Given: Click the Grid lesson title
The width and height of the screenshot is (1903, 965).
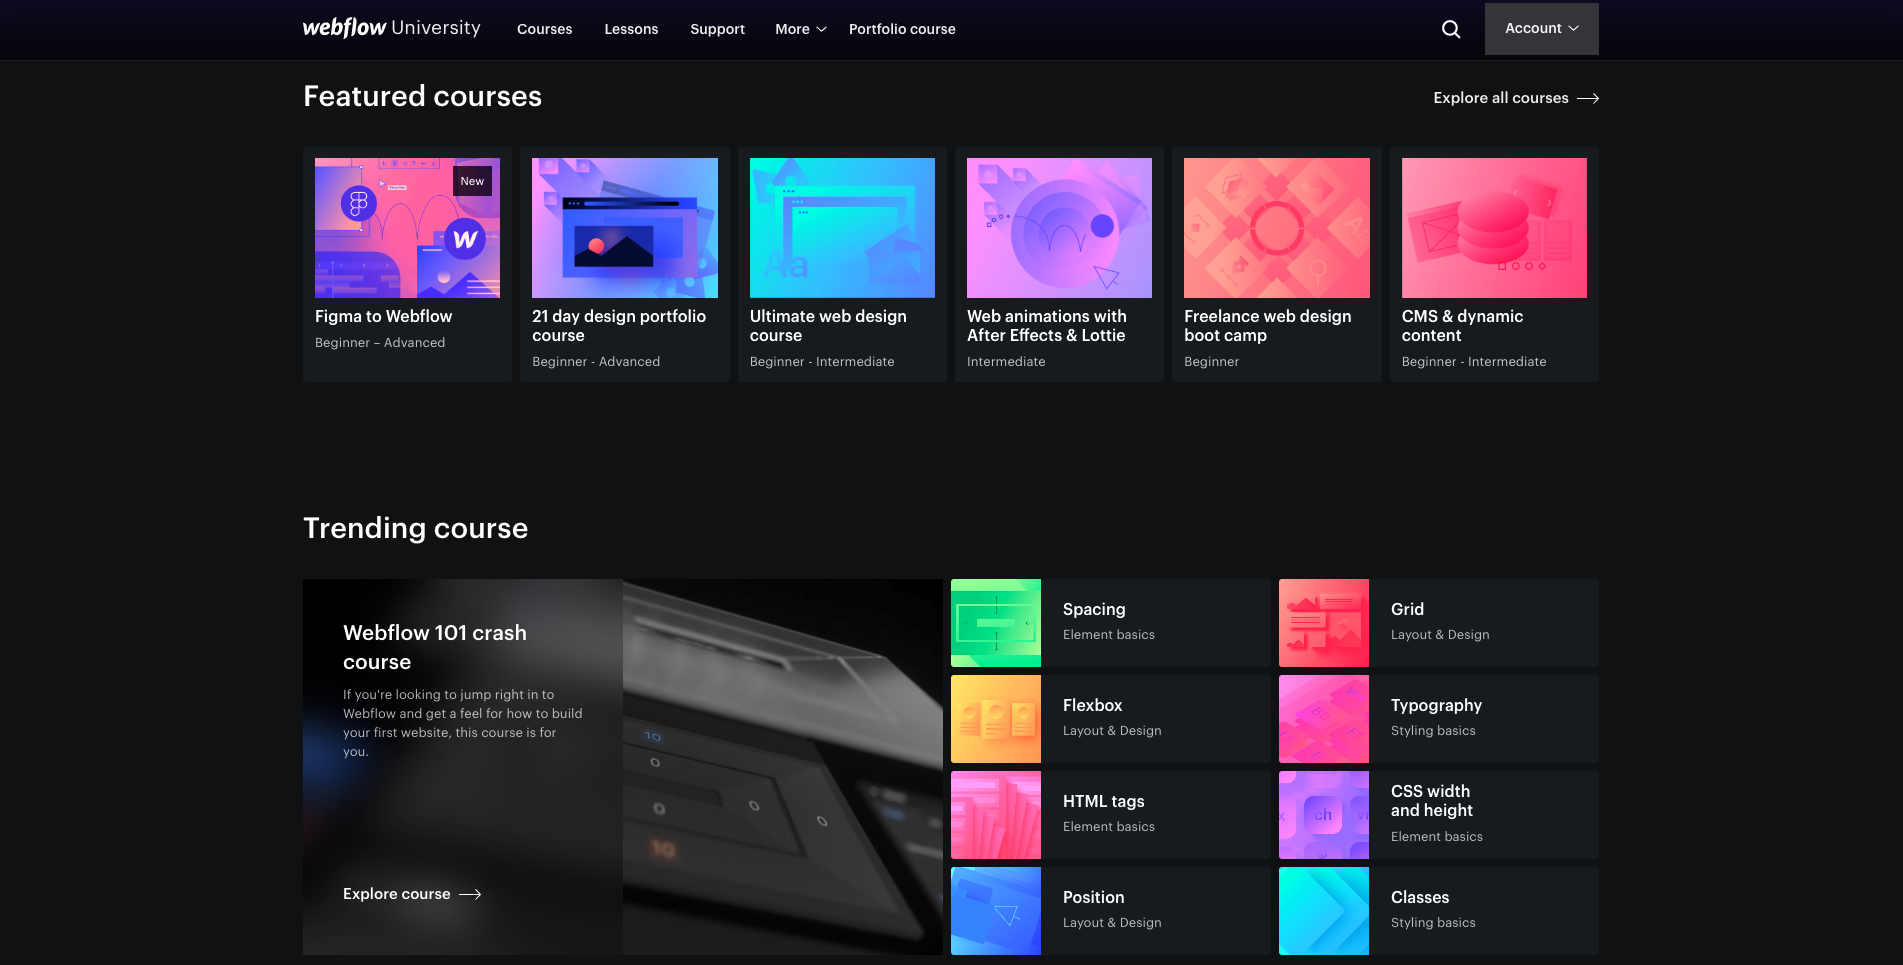Looking at the screenshot, I should (1407, 609).
